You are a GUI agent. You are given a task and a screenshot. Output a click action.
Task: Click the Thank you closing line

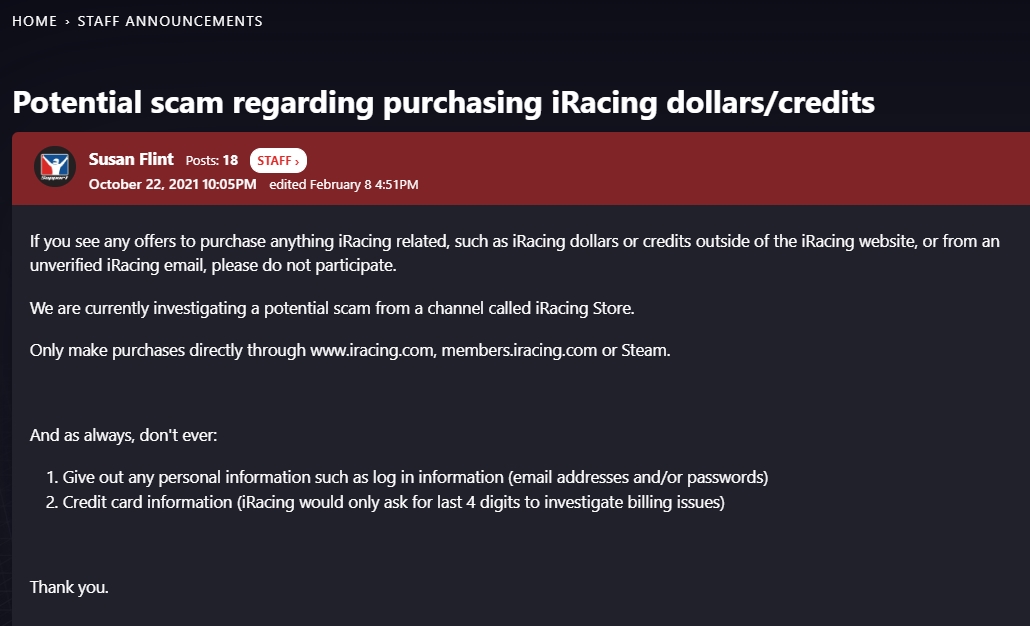tap(68, 587)
